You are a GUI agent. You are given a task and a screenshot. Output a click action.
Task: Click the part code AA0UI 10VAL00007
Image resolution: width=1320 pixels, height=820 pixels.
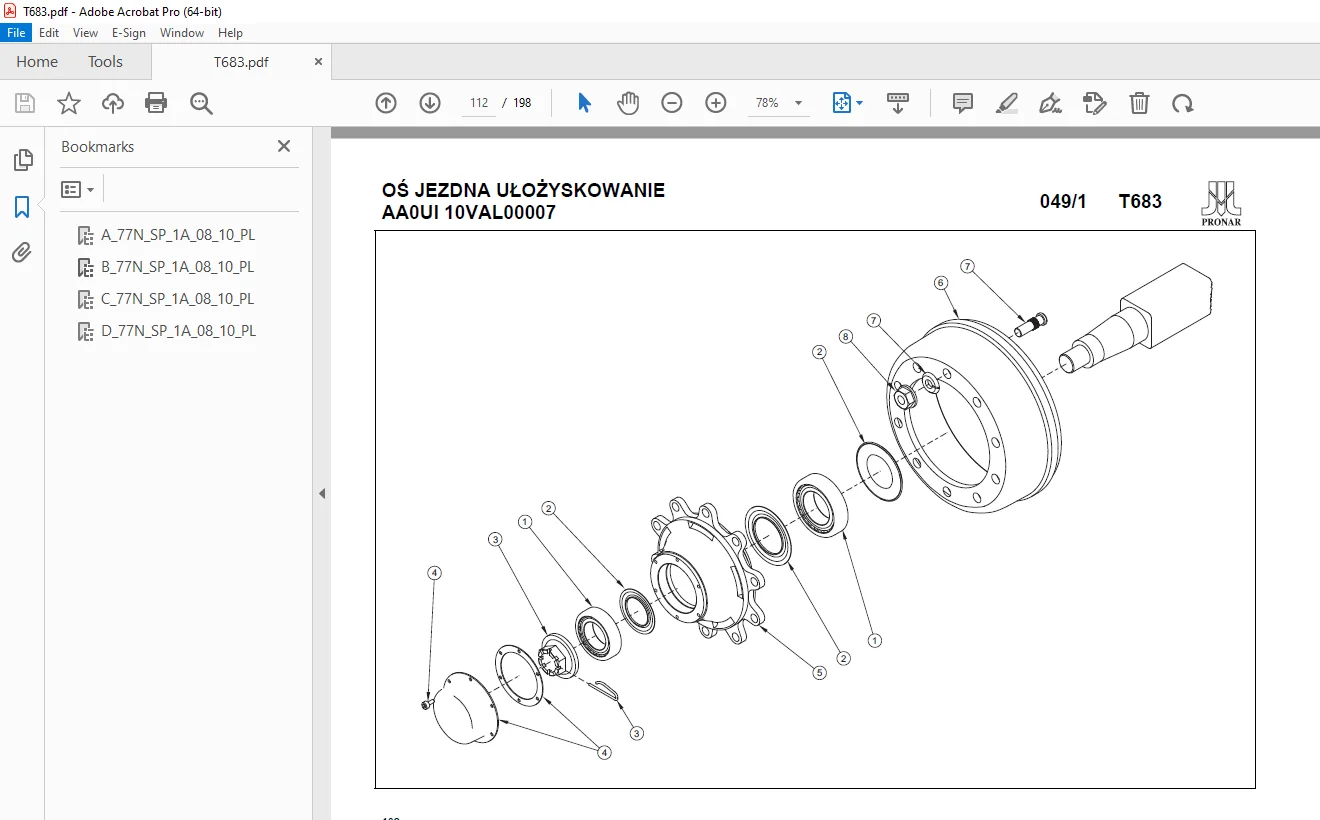[469, 213]
